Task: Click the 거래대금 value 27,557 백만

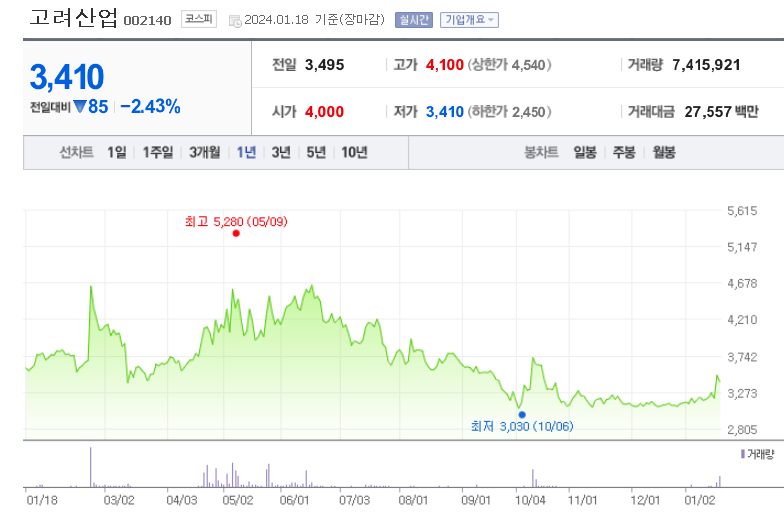Action: [x=722, y=112]
